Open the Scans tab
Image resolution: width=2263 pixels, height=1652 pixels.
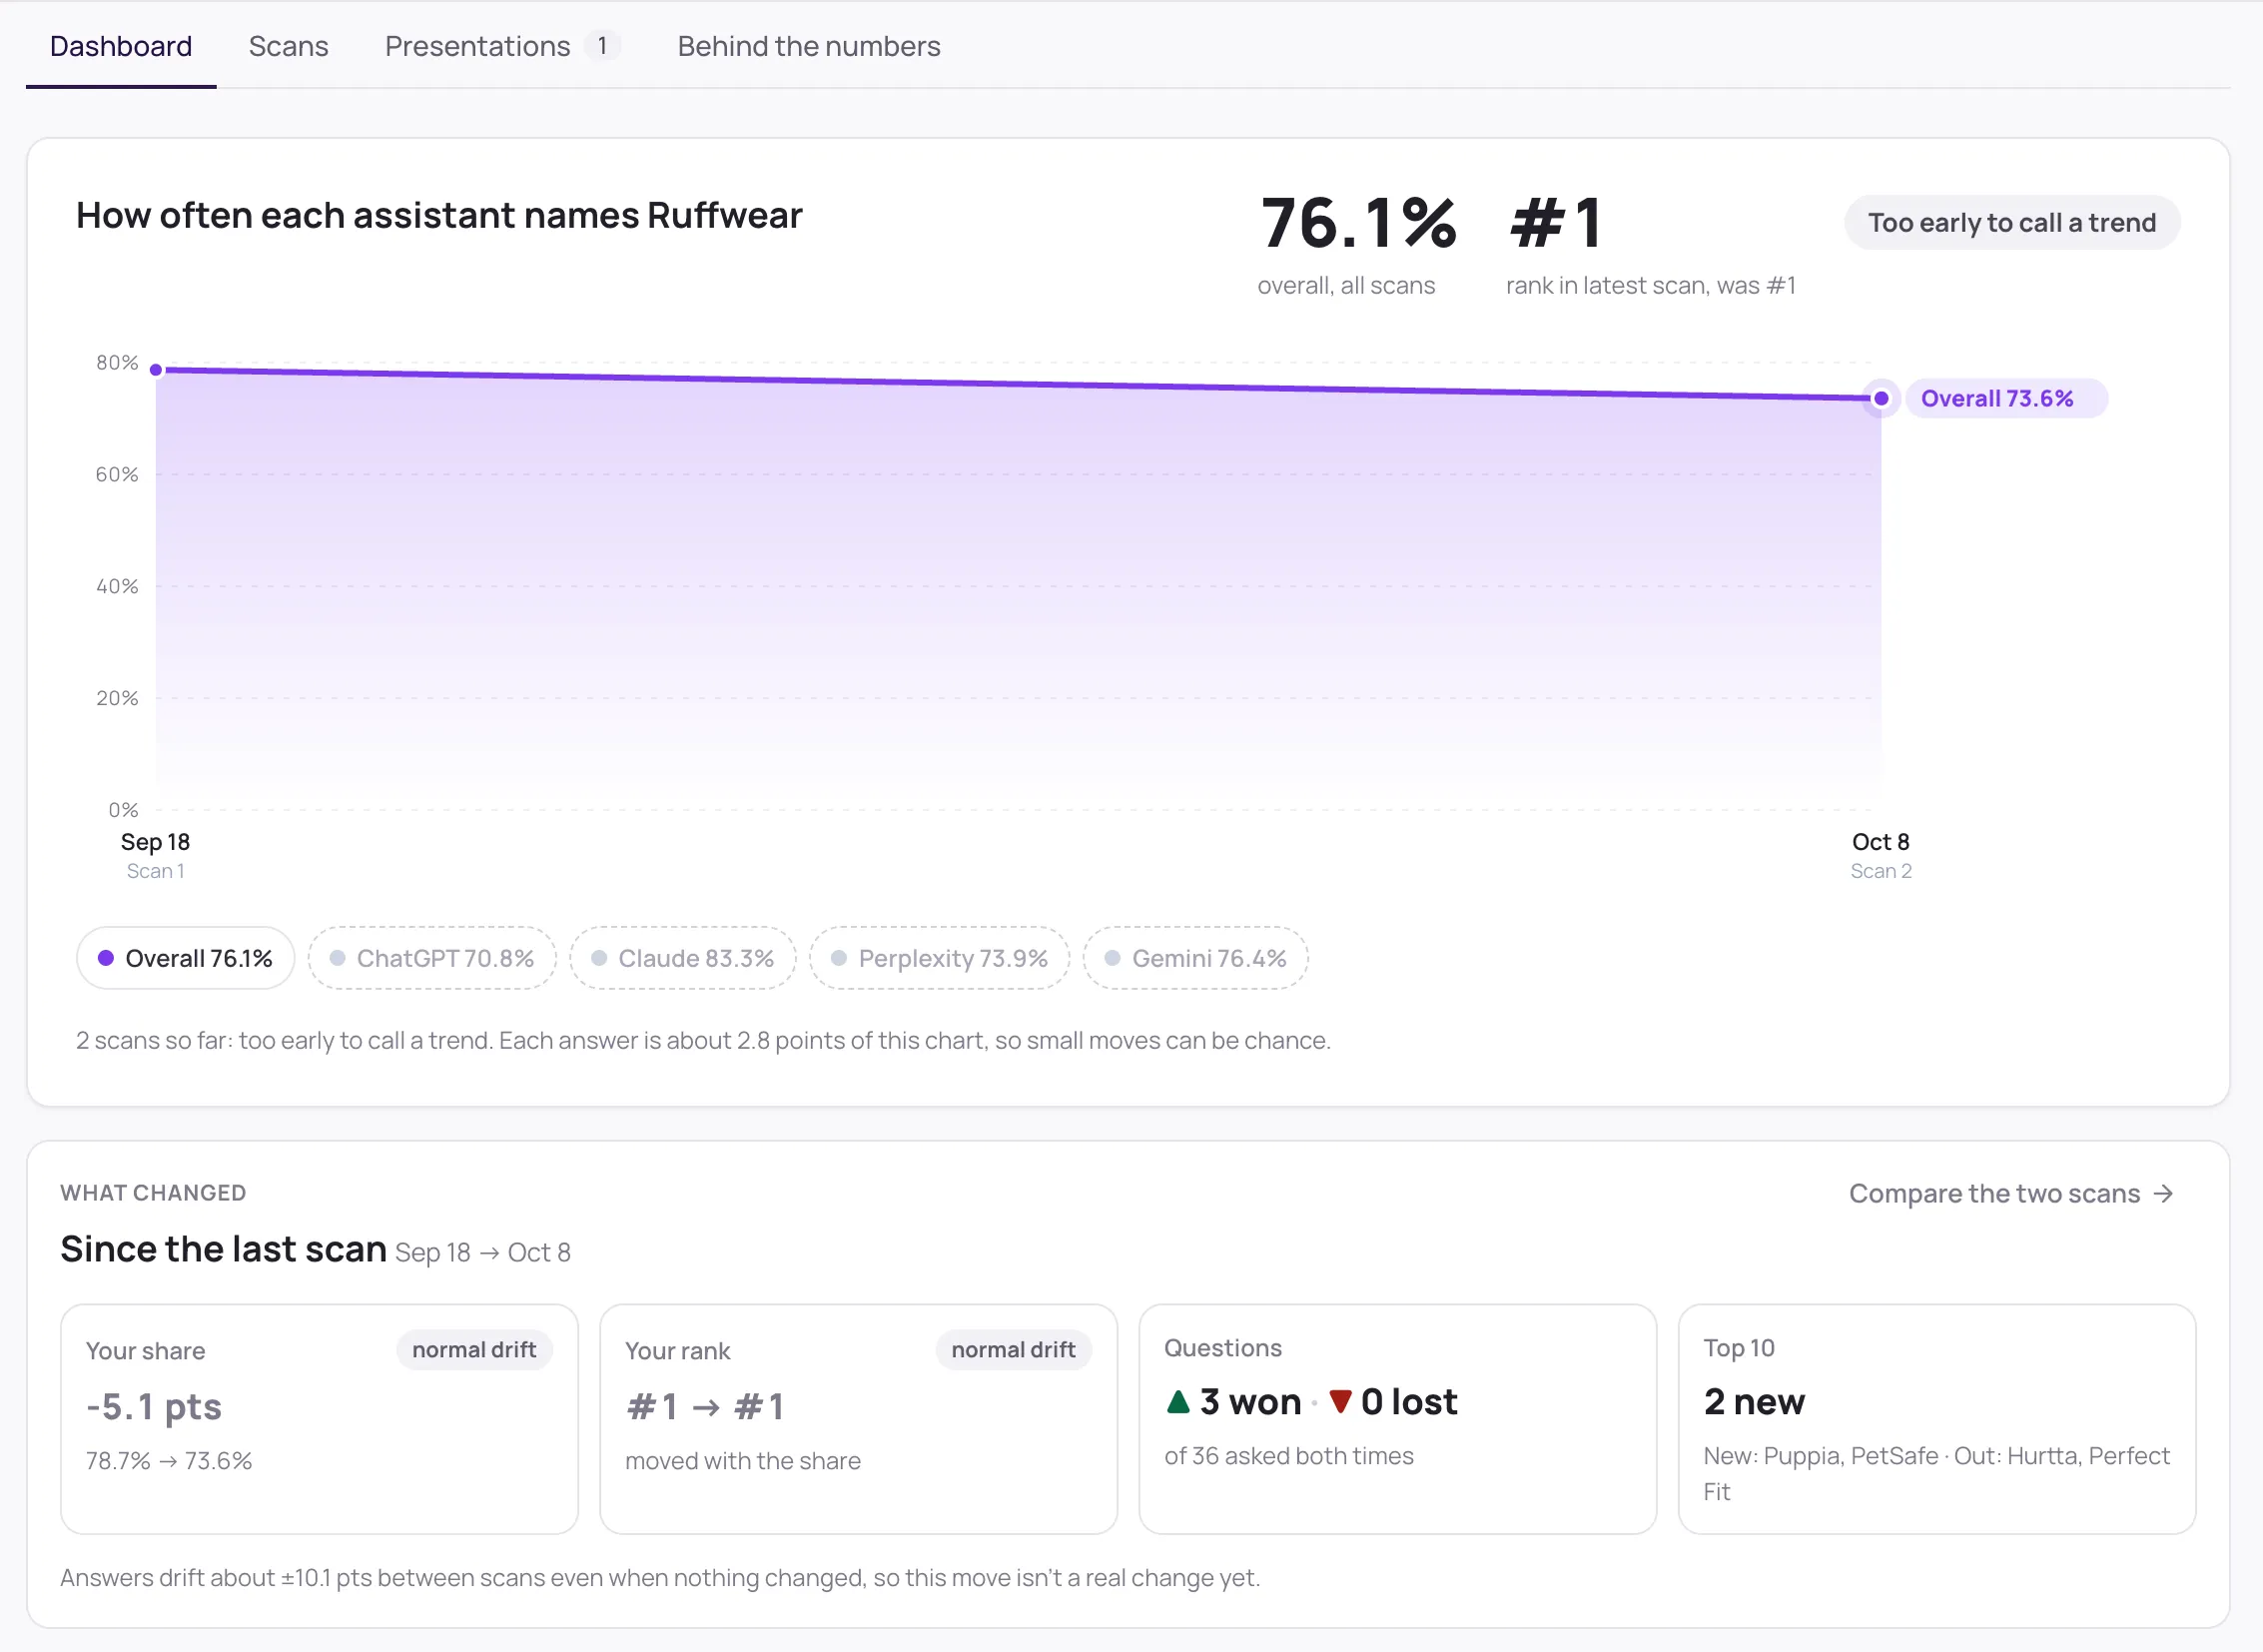pos(288,46)
